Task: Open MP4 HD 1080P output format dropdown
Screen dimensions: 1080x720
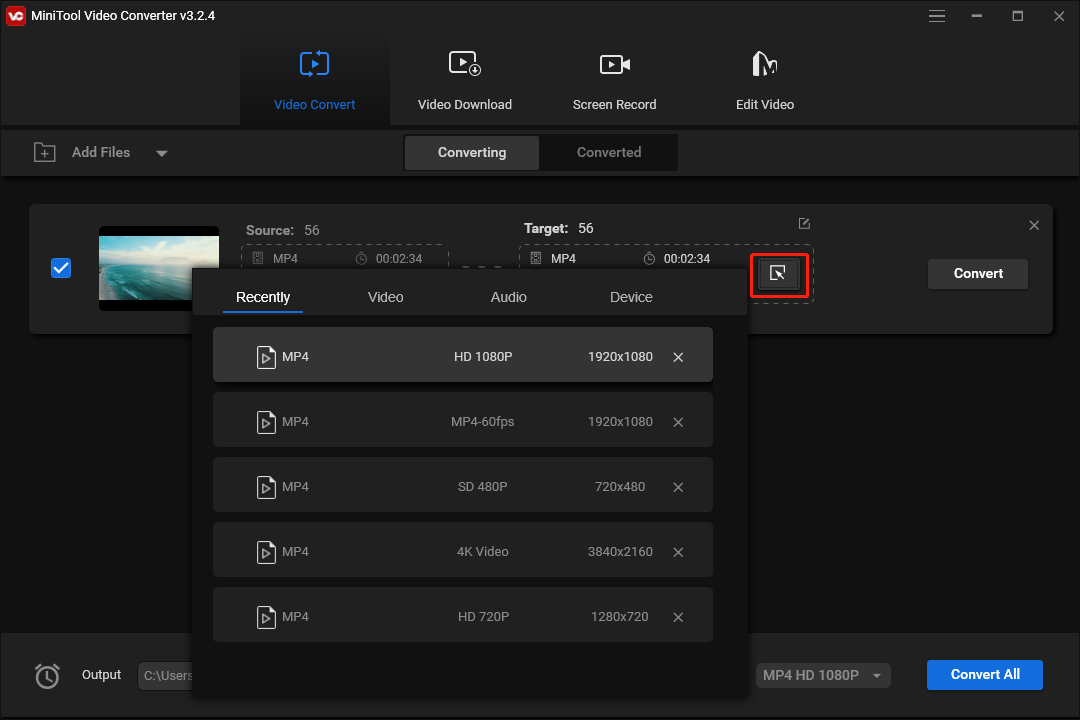Action: tap(823, 675)
